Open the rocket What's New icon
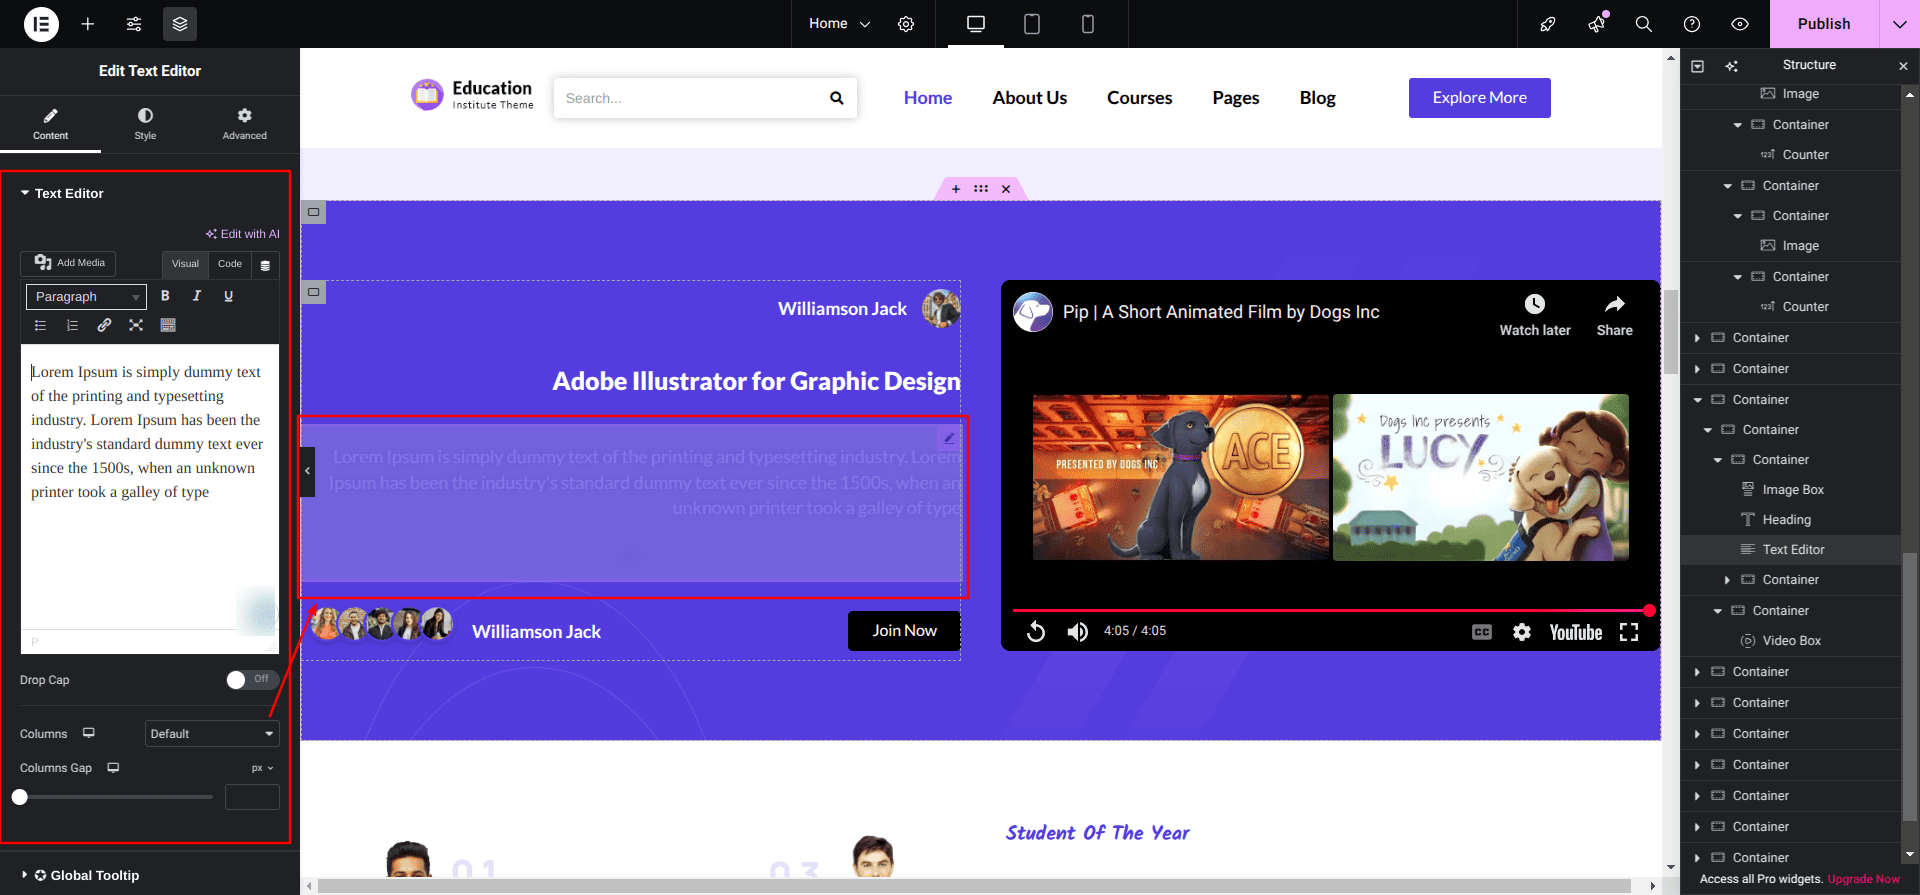The height and width of the screenshot is (895, 1920). click(x=1548, y=24)
